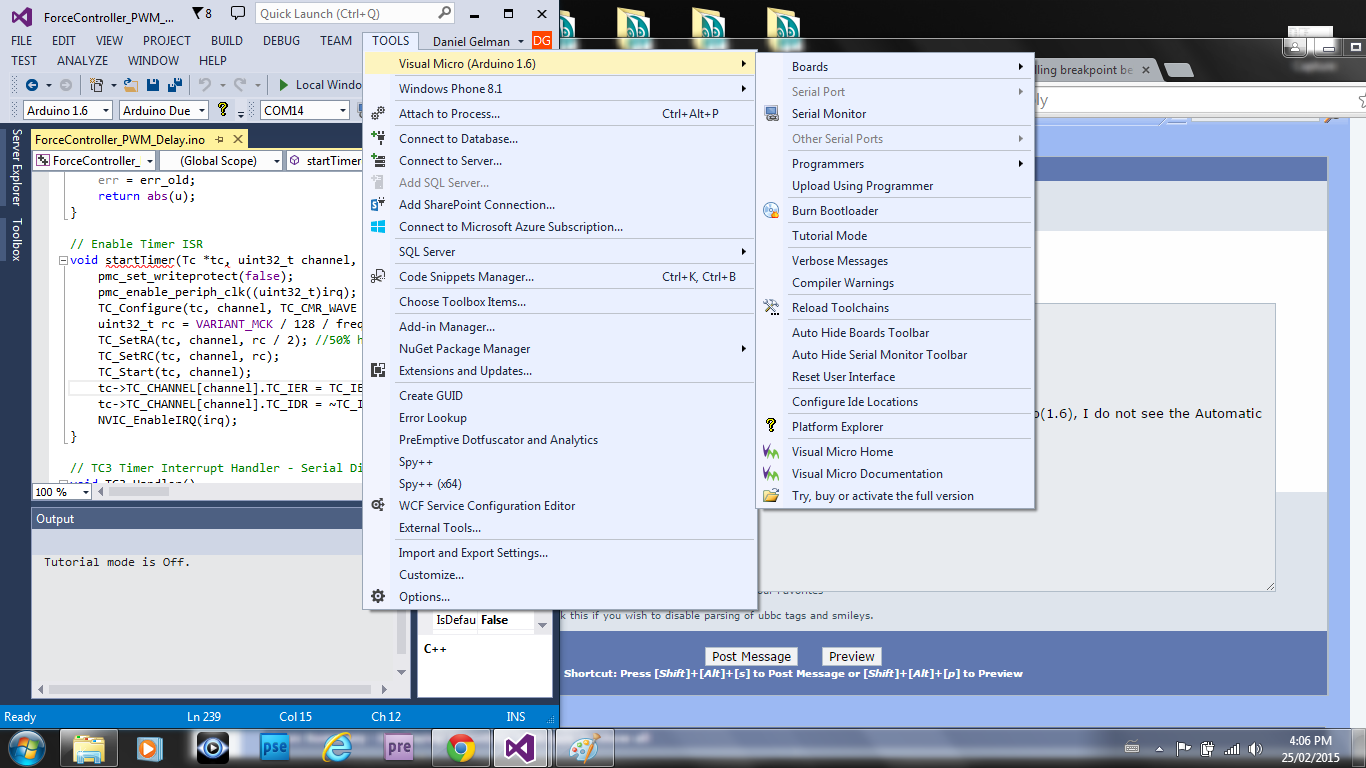This screenshot has width=1366, height=768.
Task: Click the SharePoint Connection icon
Action: [x=378, y=205]
